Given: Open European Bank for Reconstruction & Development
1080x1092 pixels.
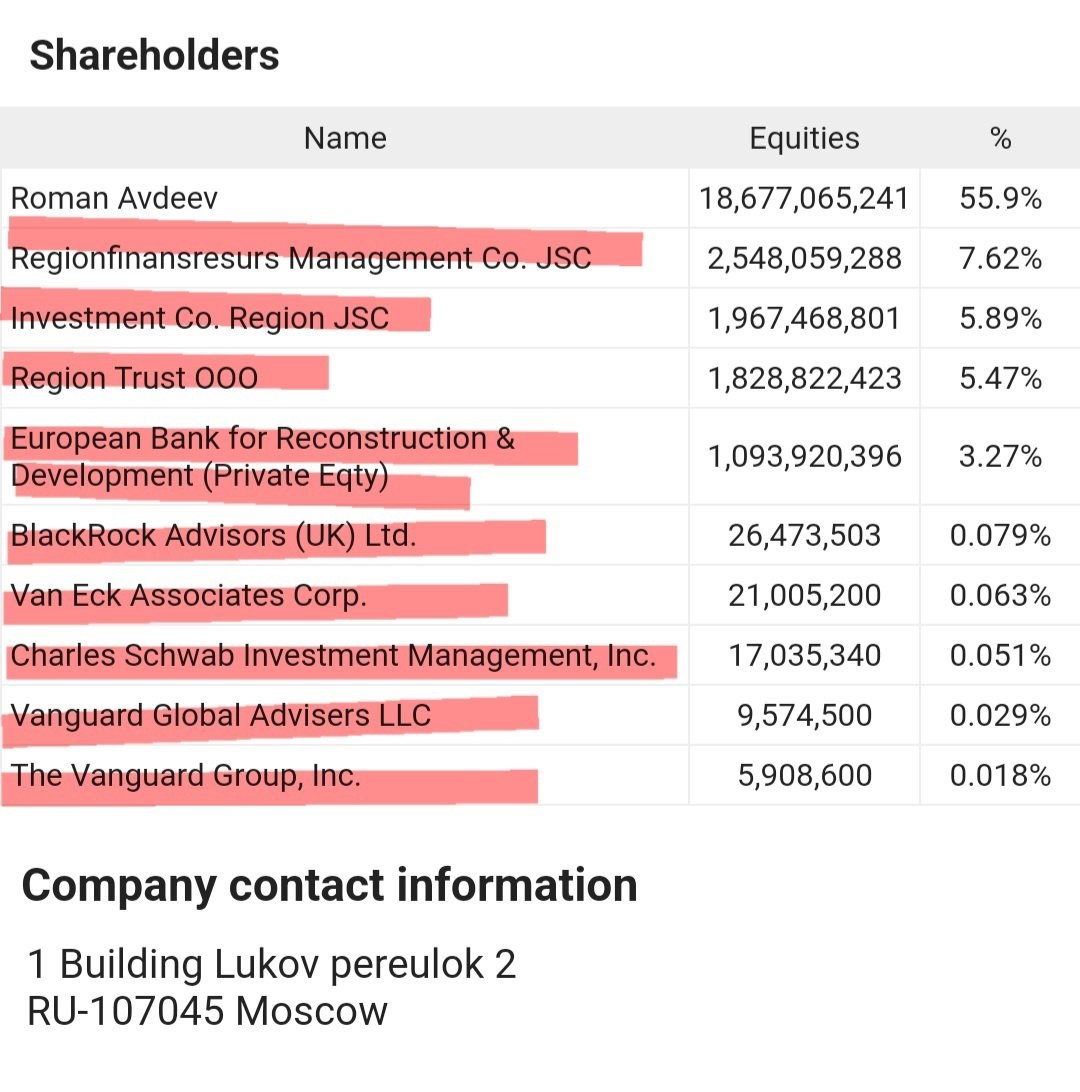Looking at the screenshot, I should click(263, 456).
